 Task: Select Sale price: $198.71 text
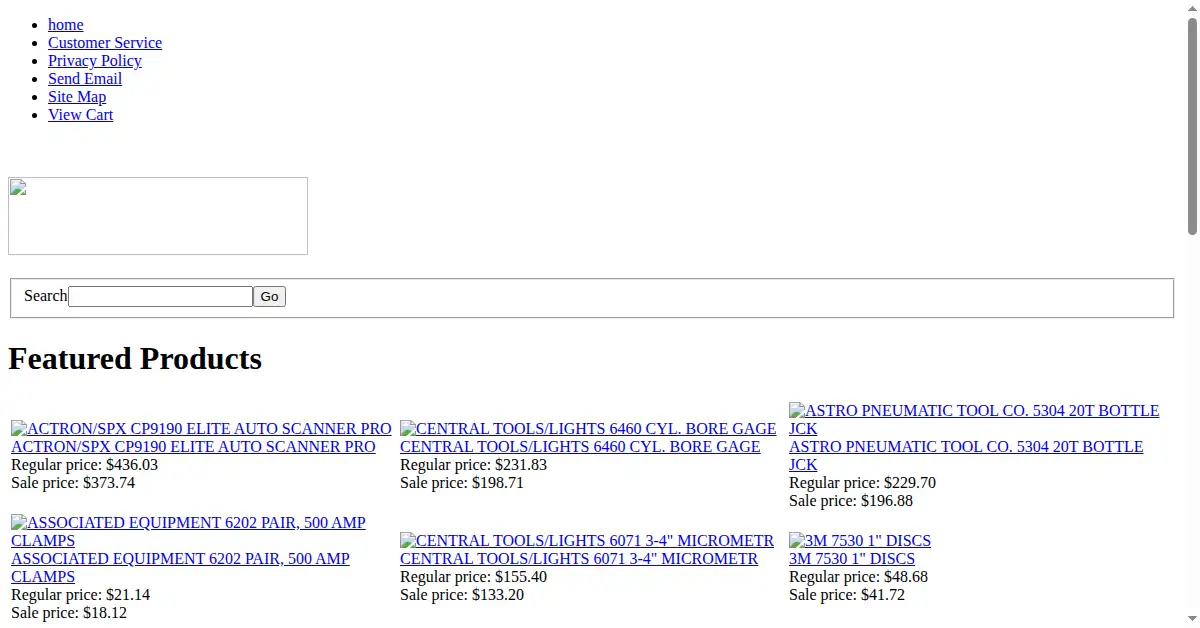(462, 483)
